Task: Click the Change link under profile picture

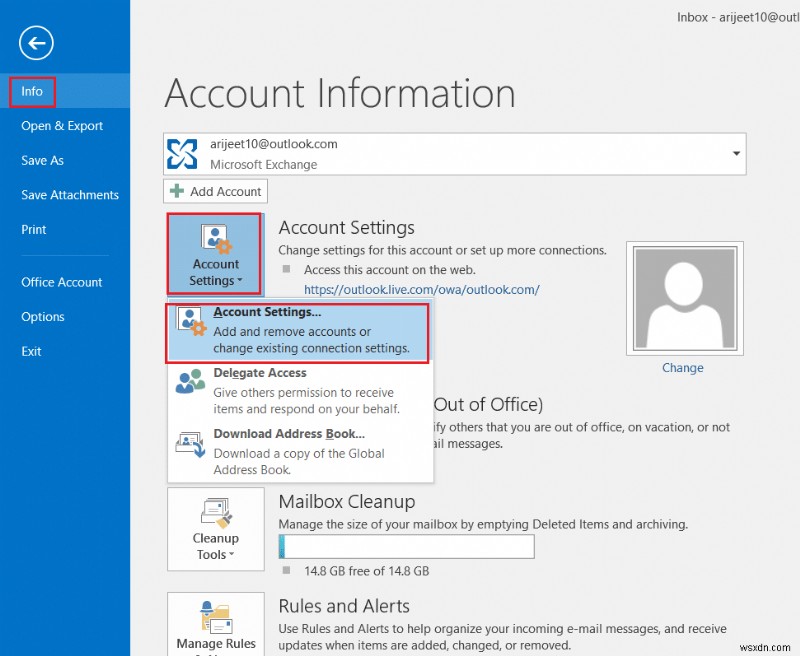Action: coord(683,367)
